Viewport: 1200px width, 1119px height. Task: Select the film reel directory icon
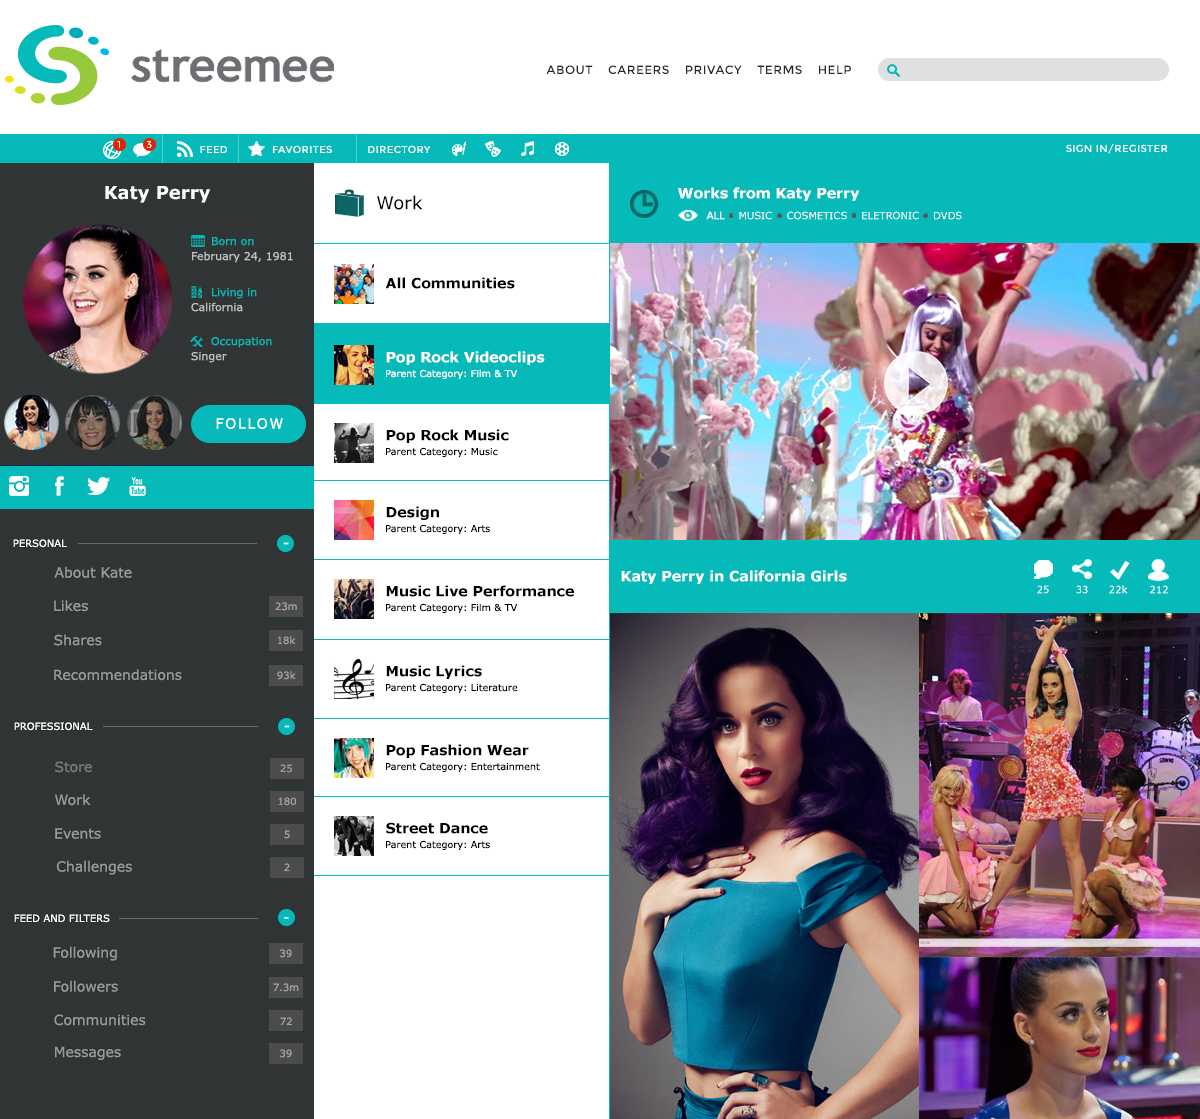click(562, 149)
